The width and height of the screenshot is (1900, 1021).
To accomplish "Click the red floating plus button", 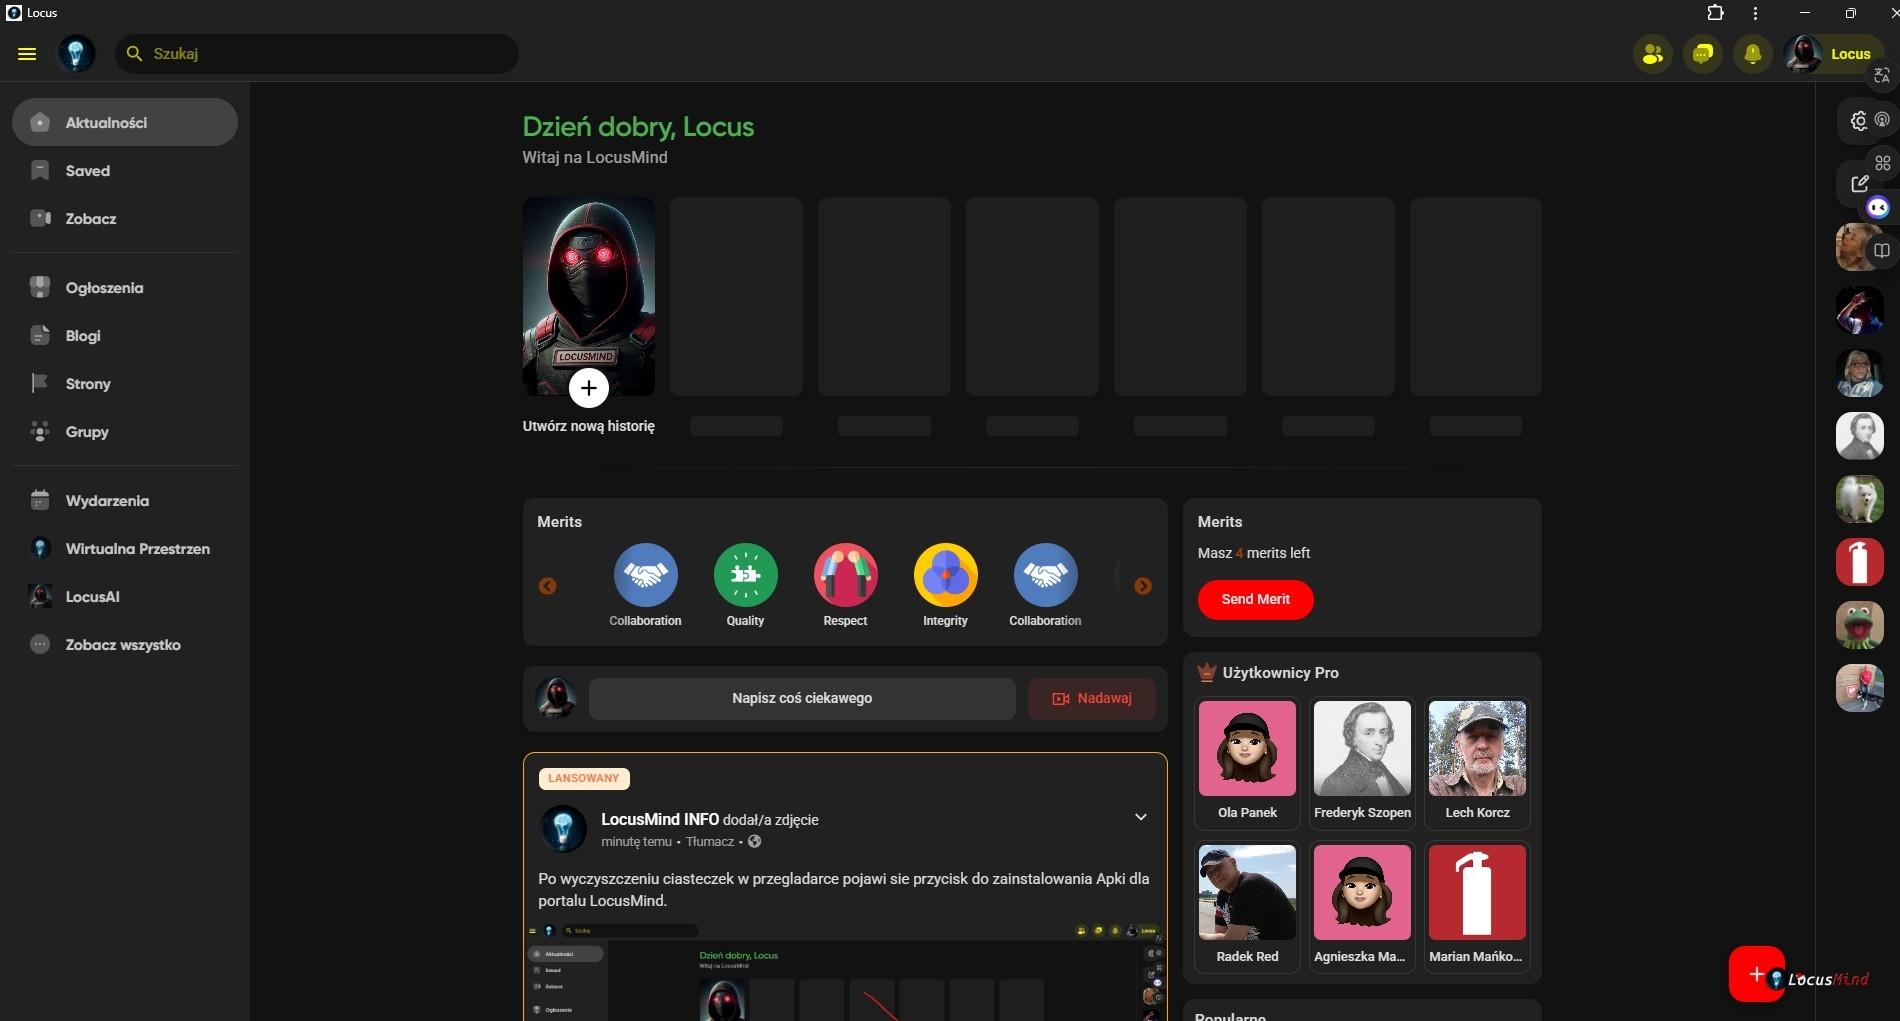I will [x=1756, y=974].
